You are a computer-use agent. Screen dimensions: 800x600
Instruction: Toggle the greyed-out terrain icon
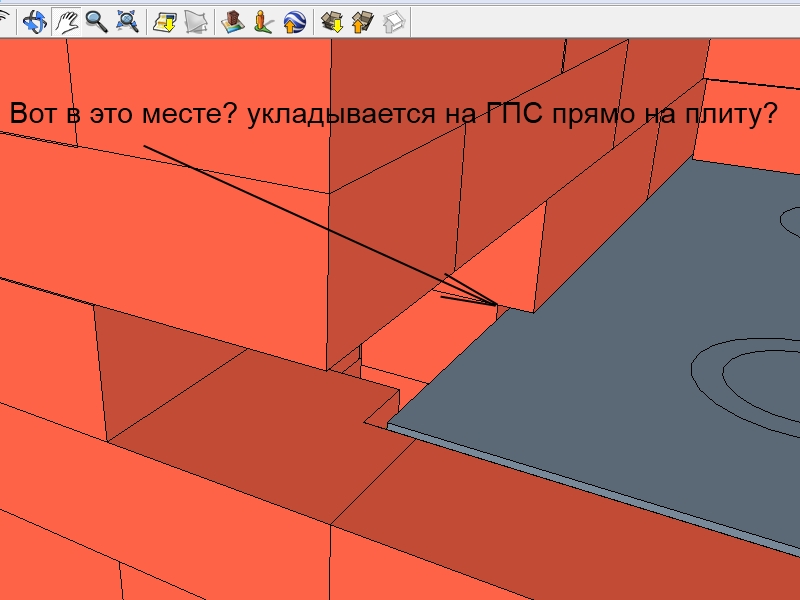pyautogui.click(x=196, y=21)
